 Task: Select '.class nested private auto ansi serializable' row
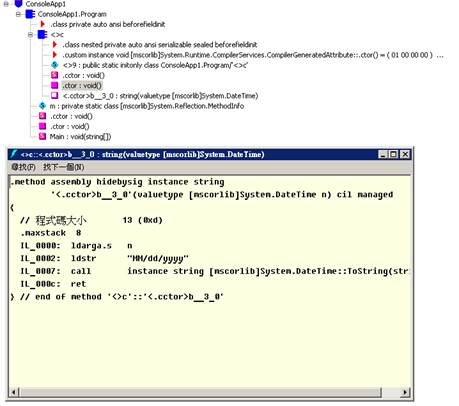pos(160,45)
